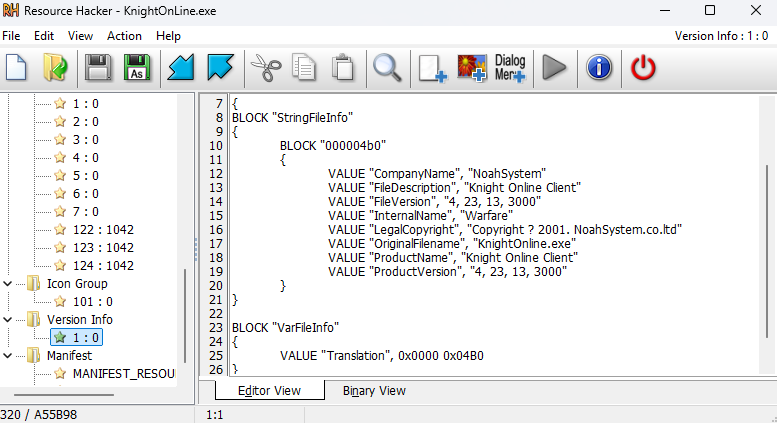Click the InternalName "Warfare" line
The image size is (777, 423).
[420, 216]
